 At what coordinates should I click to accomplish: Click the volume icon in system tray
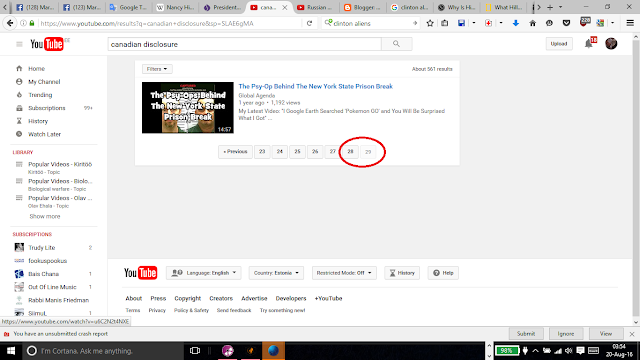[x=569, y=351]
